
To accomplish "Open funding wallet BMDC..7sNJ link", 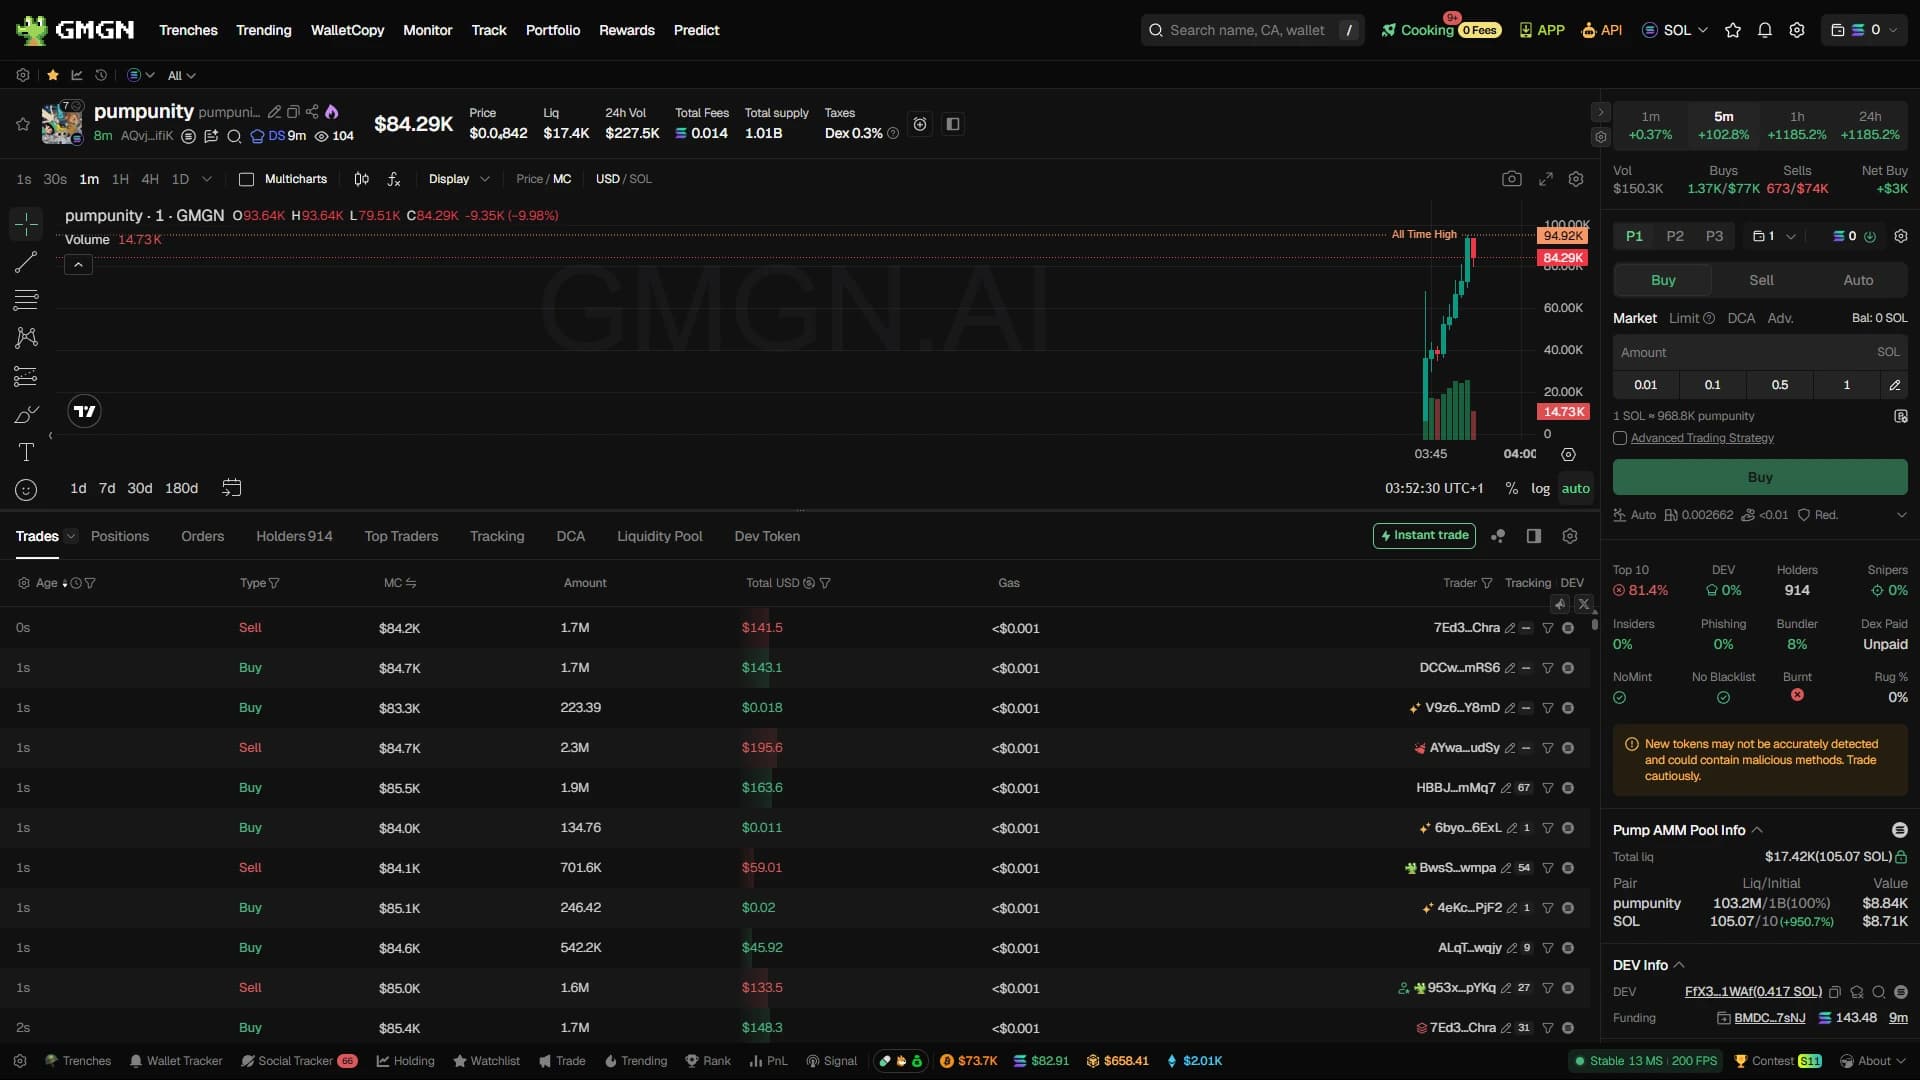I will point(1769,1018).
